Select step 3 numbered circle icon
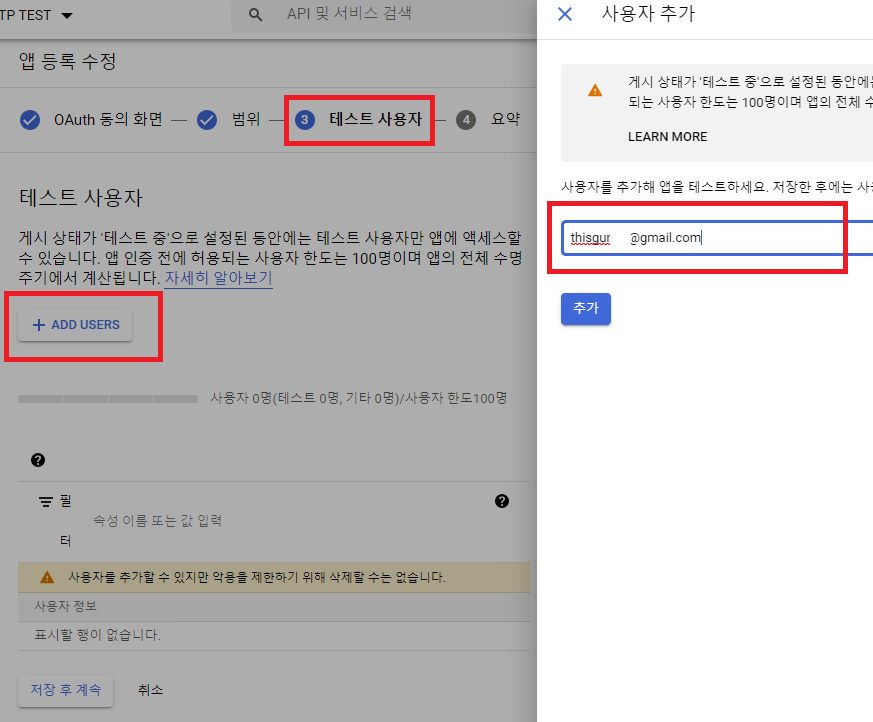This screenshot has width=873, height=722. point(306,120)
